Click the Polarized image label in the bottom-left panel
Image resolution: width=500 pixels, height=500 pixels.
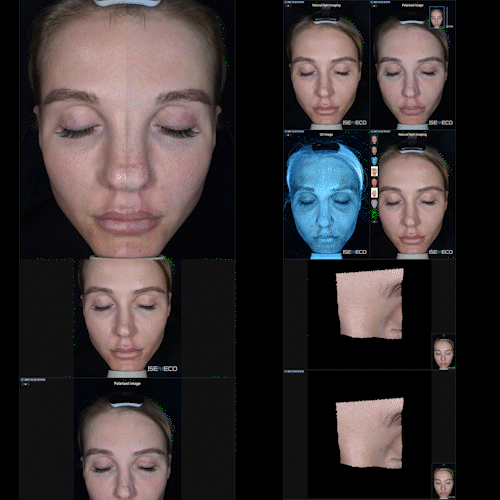tap(127, 383)
